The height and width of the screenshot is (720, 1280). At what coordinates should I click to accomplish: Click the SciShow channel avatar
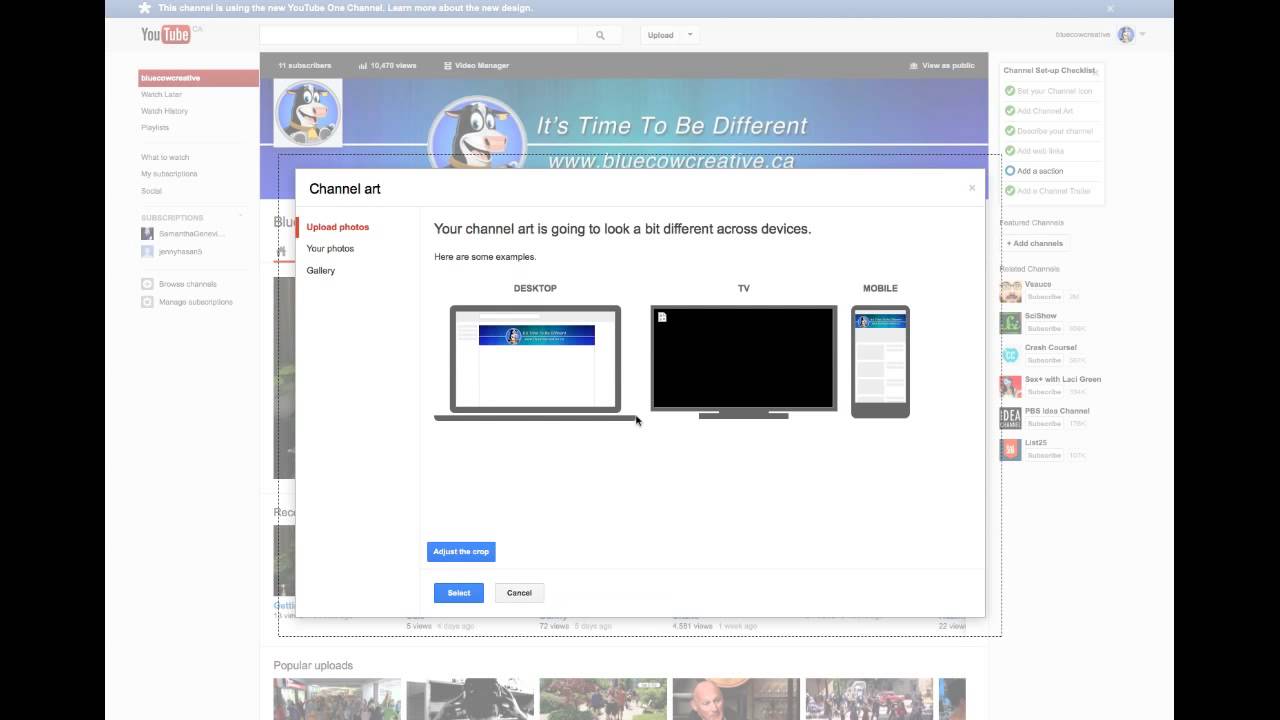click(x=1010, y=323)
